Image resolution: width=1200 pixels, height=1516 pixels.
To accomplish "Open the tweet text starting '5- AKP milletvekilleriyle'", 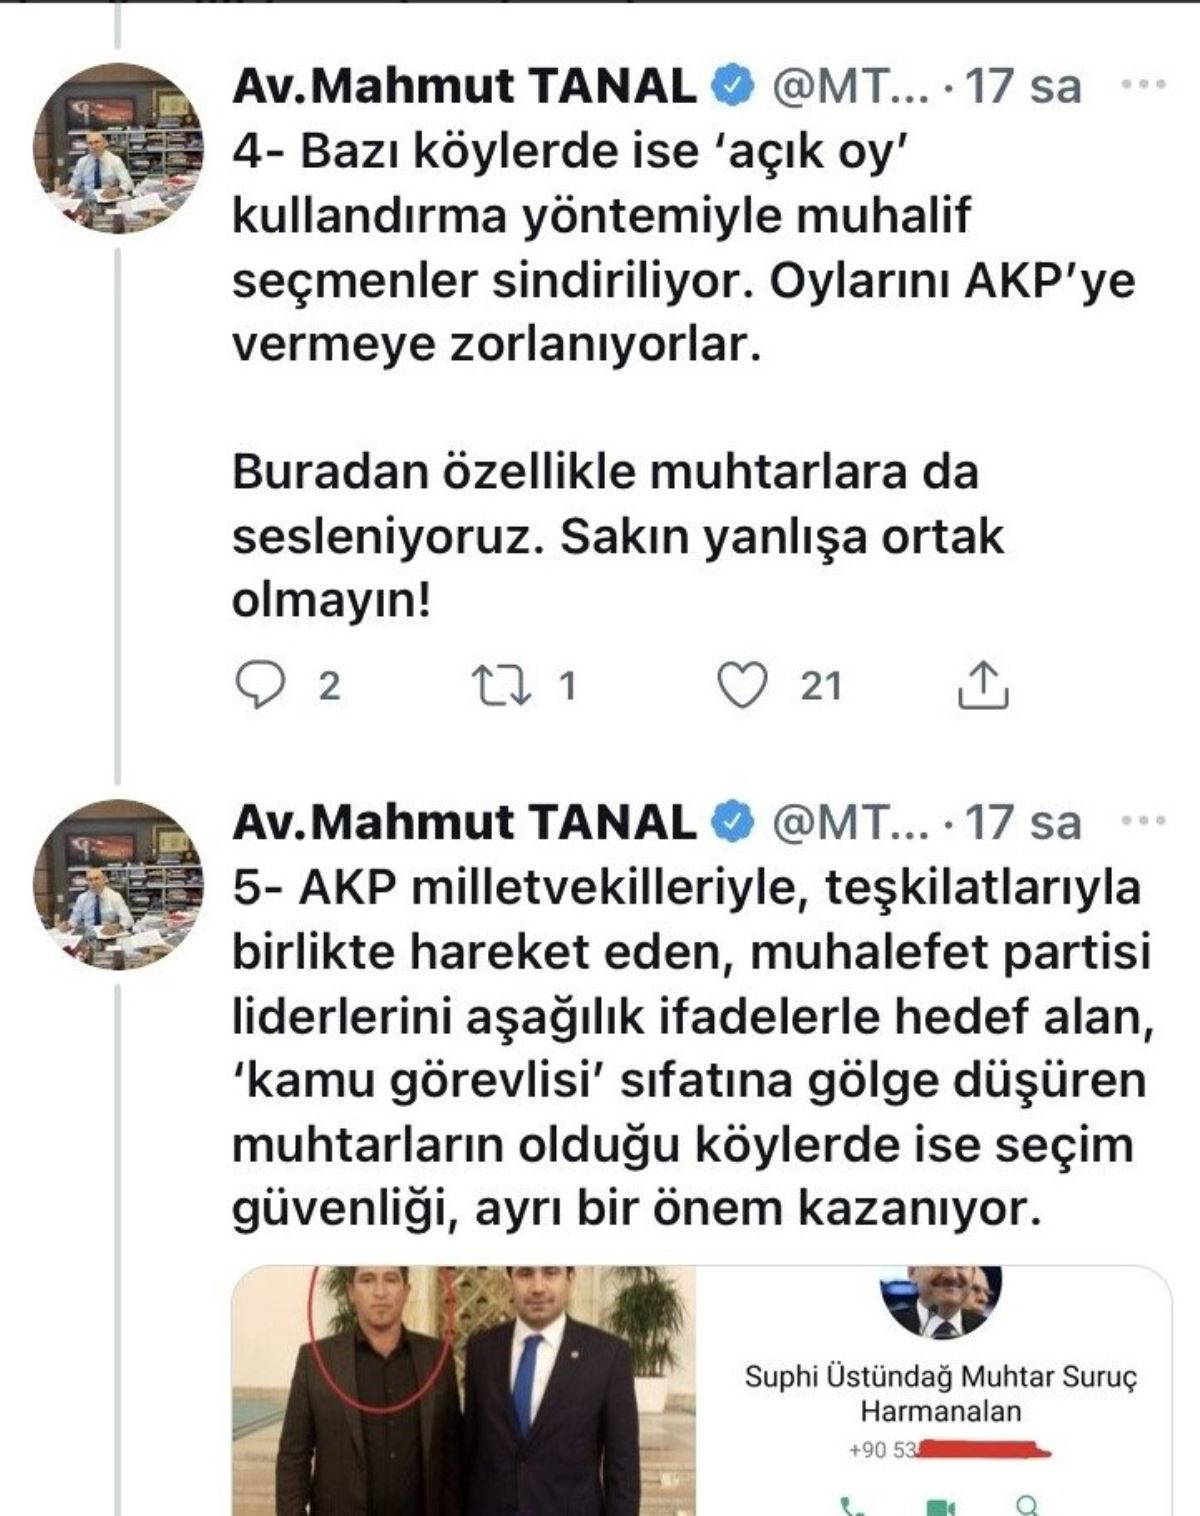I will [690, 1048].
